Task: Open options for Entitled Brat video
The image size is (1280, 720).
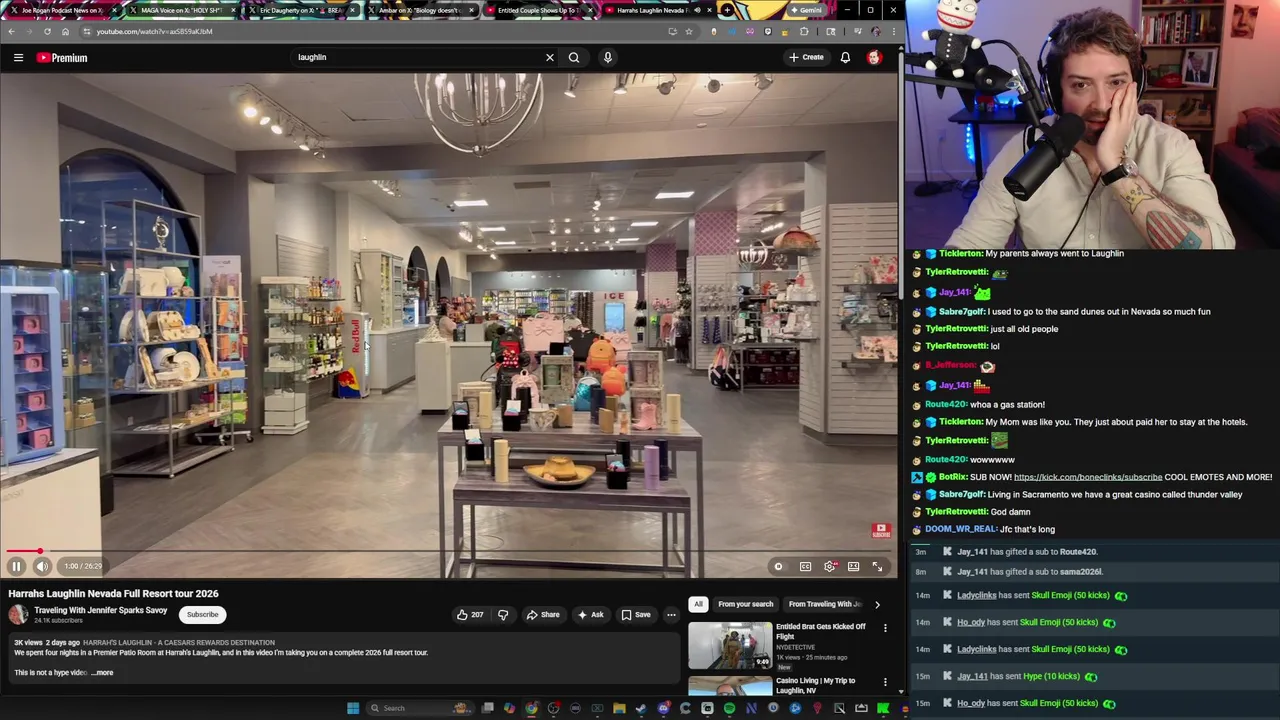Action: click(x=885, y=628)
